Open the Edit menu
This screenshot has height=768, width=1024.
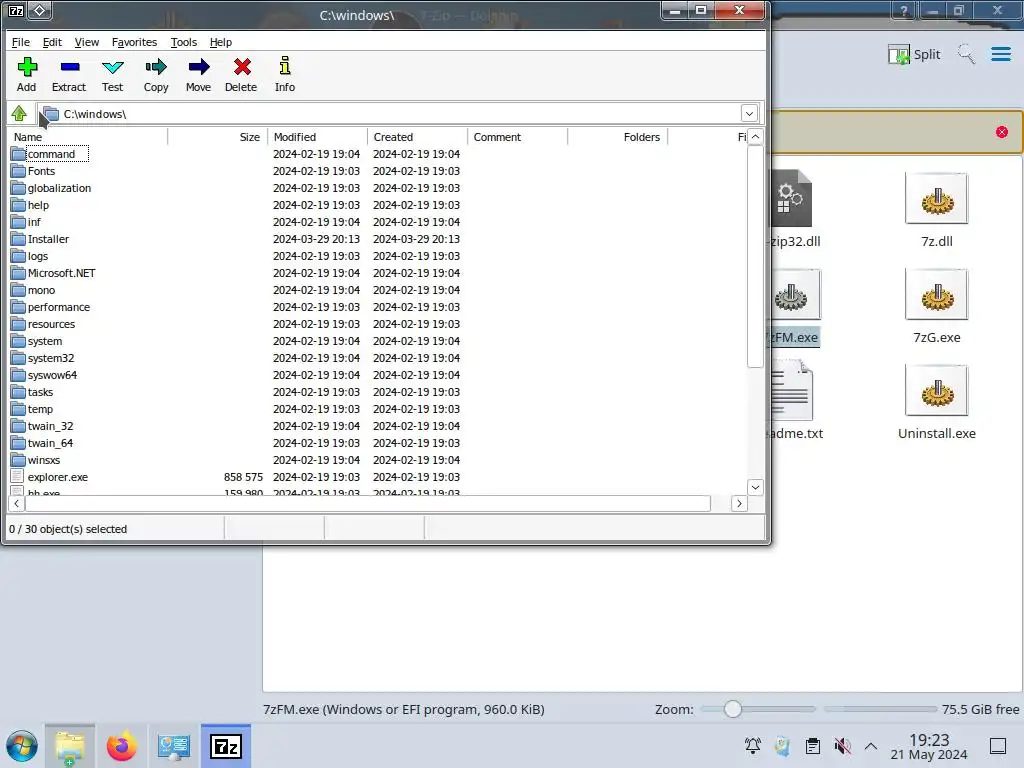point(52,42)
